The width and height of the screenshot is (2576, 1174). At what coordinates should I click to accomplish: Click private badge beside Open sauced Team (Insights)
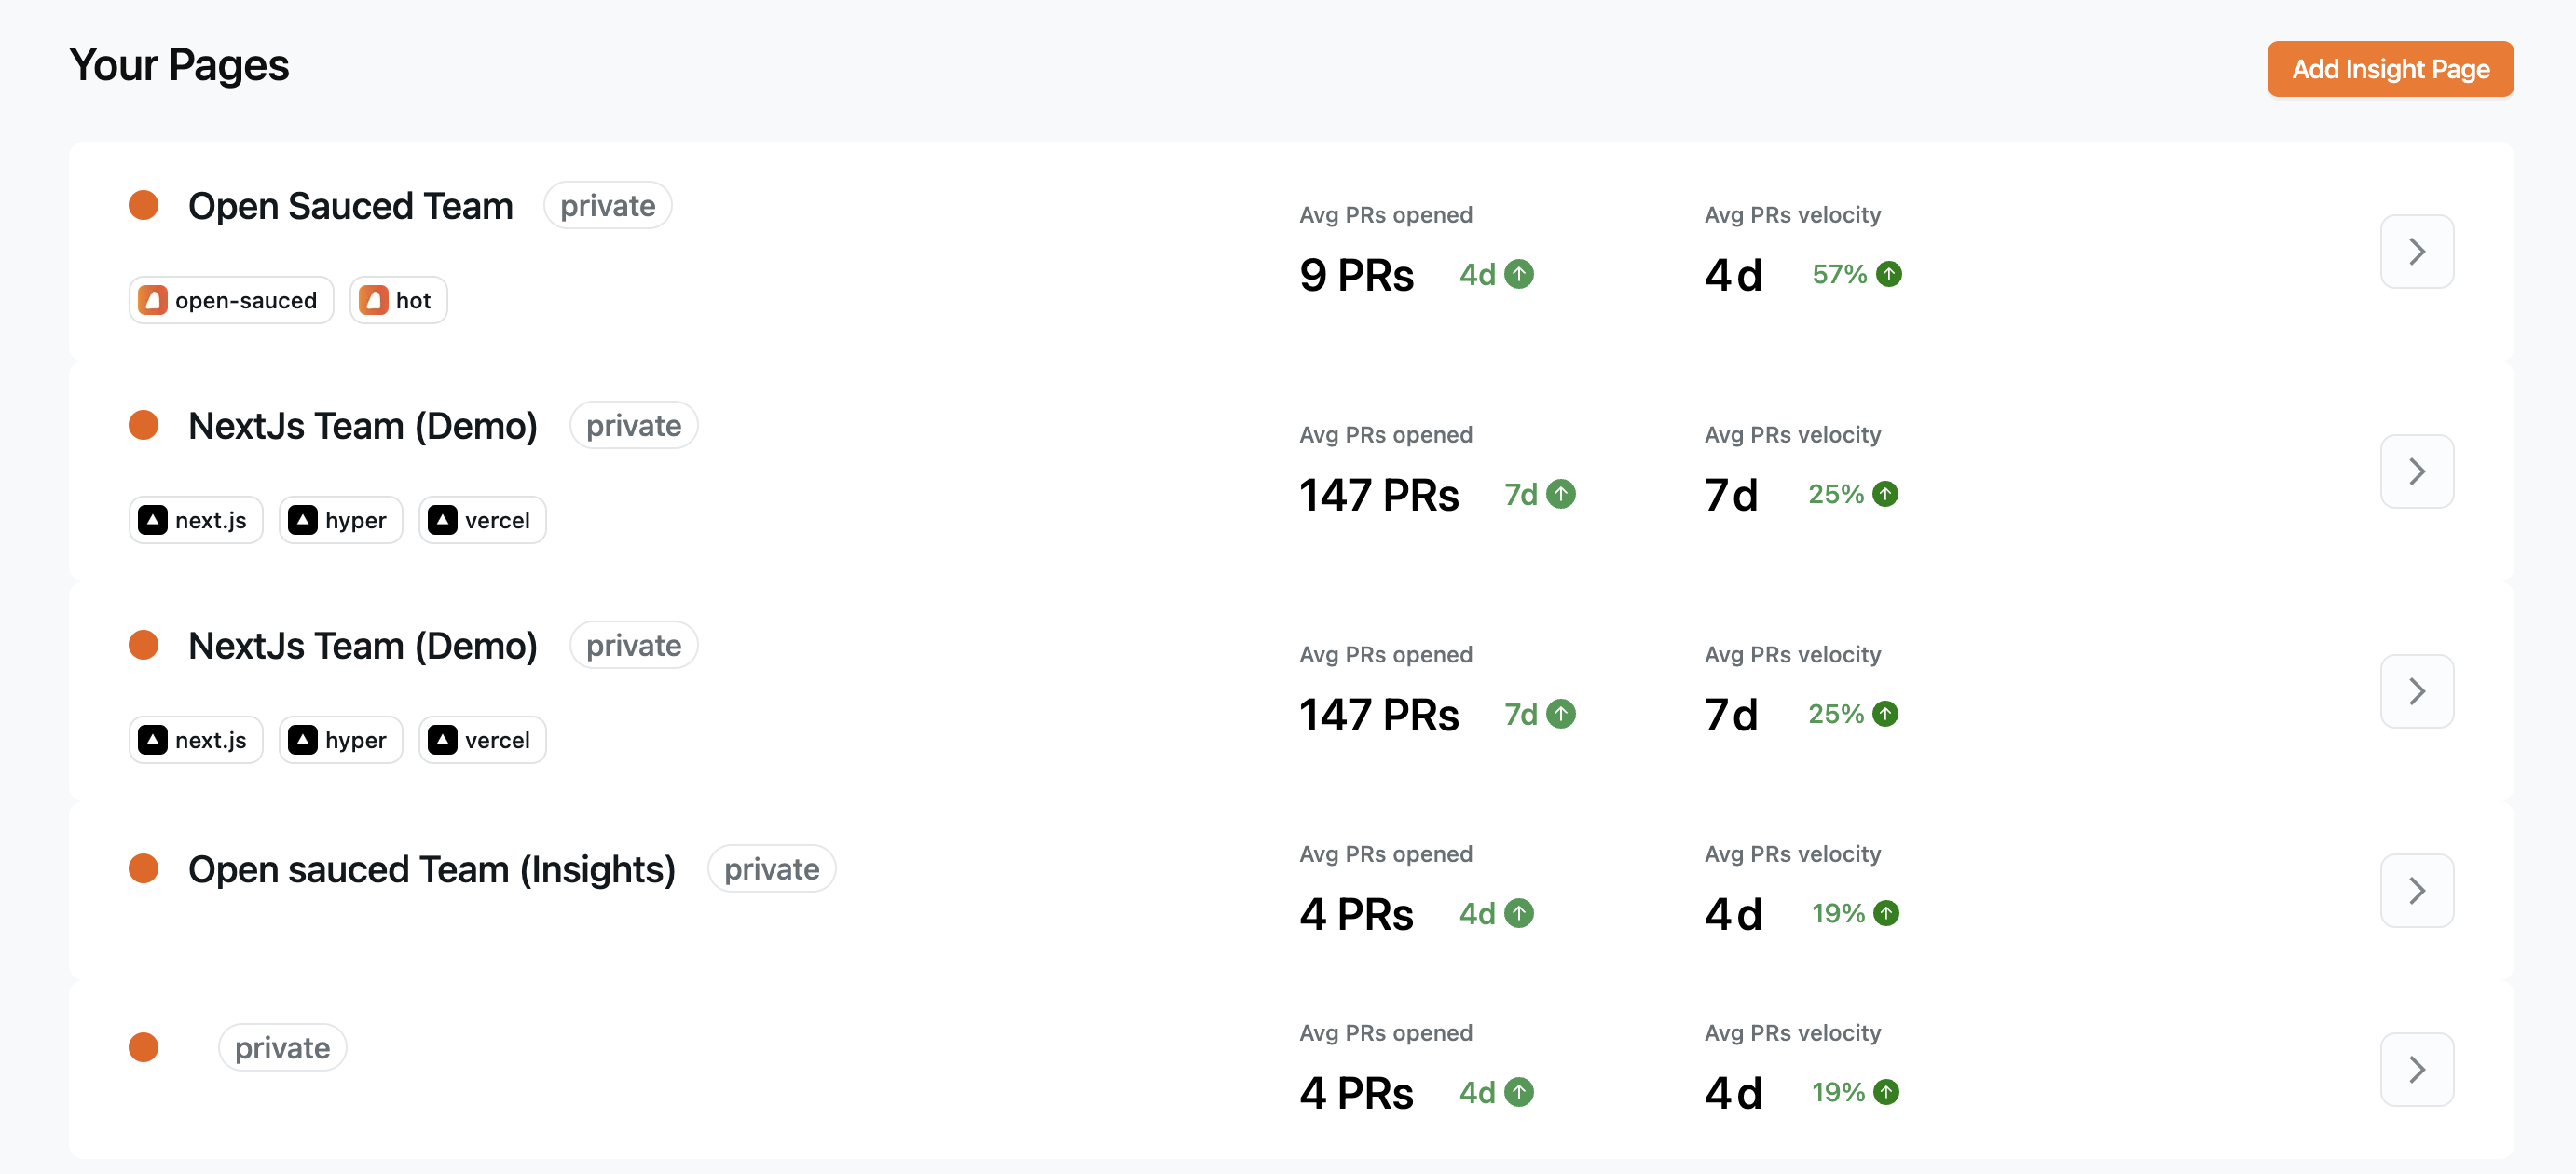coord(771,869)
